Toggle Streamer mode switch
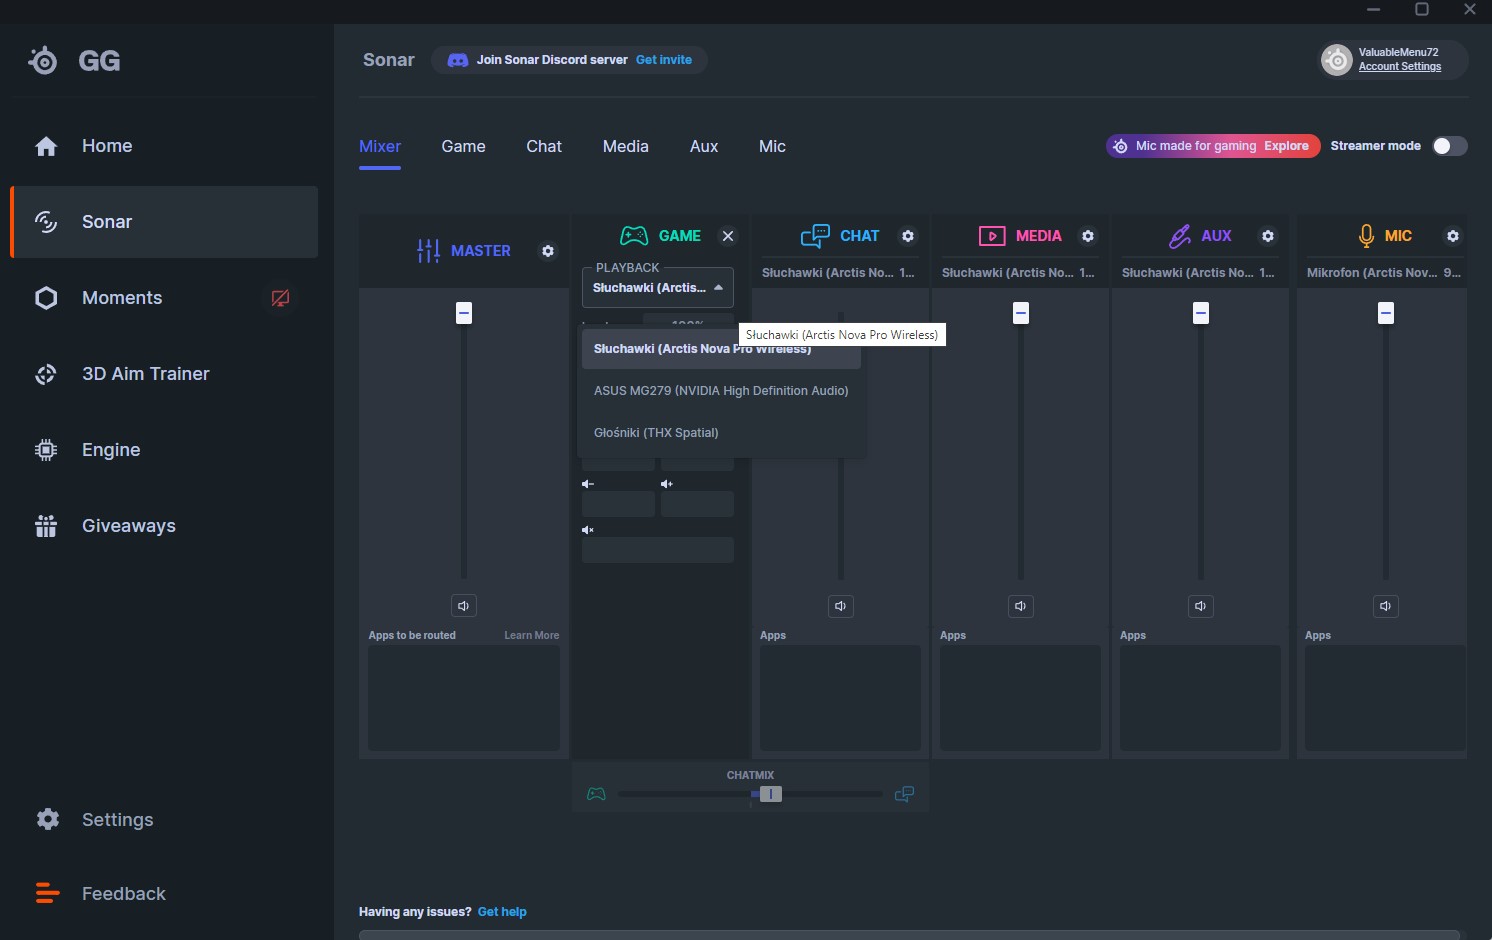The height and width of the screenshot is (940, 1492). click(x=1449, y=146)
